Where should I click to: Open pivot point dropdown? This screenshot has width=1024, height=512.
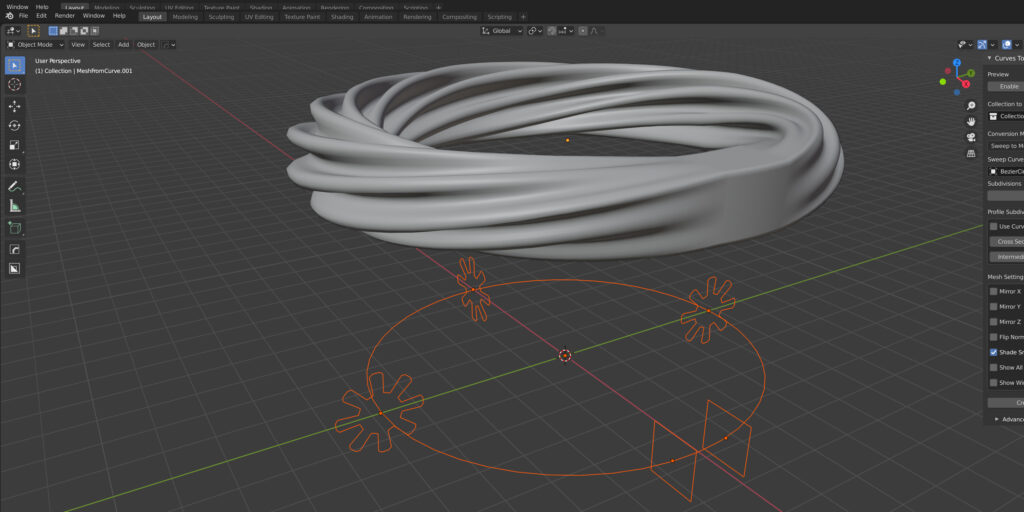pyautogui.click(x=536, y=31)
